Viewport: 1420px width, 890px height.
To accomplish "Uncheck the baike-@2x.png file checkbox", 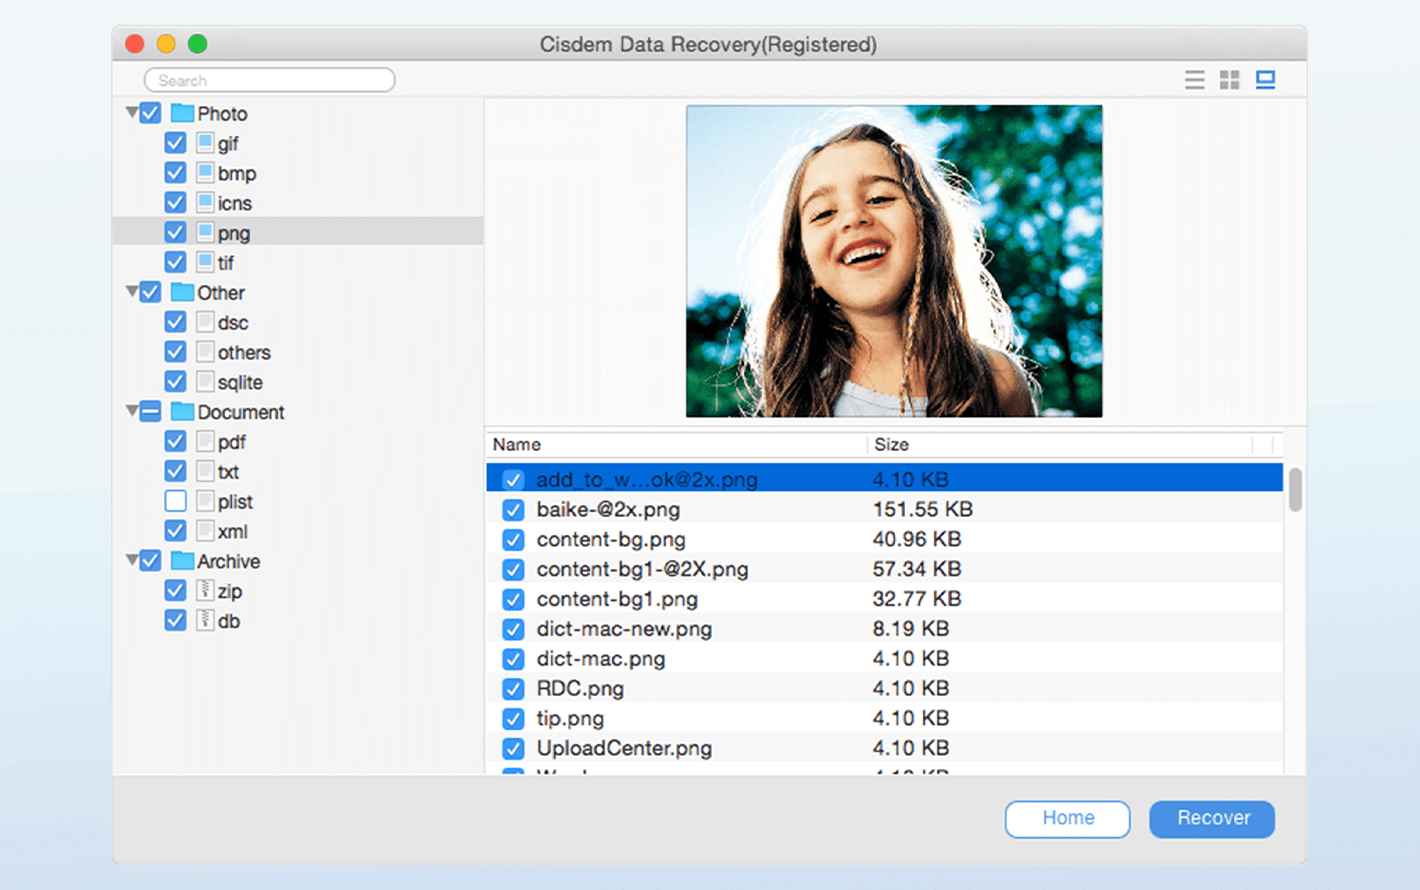I will [x=513, y=510].
